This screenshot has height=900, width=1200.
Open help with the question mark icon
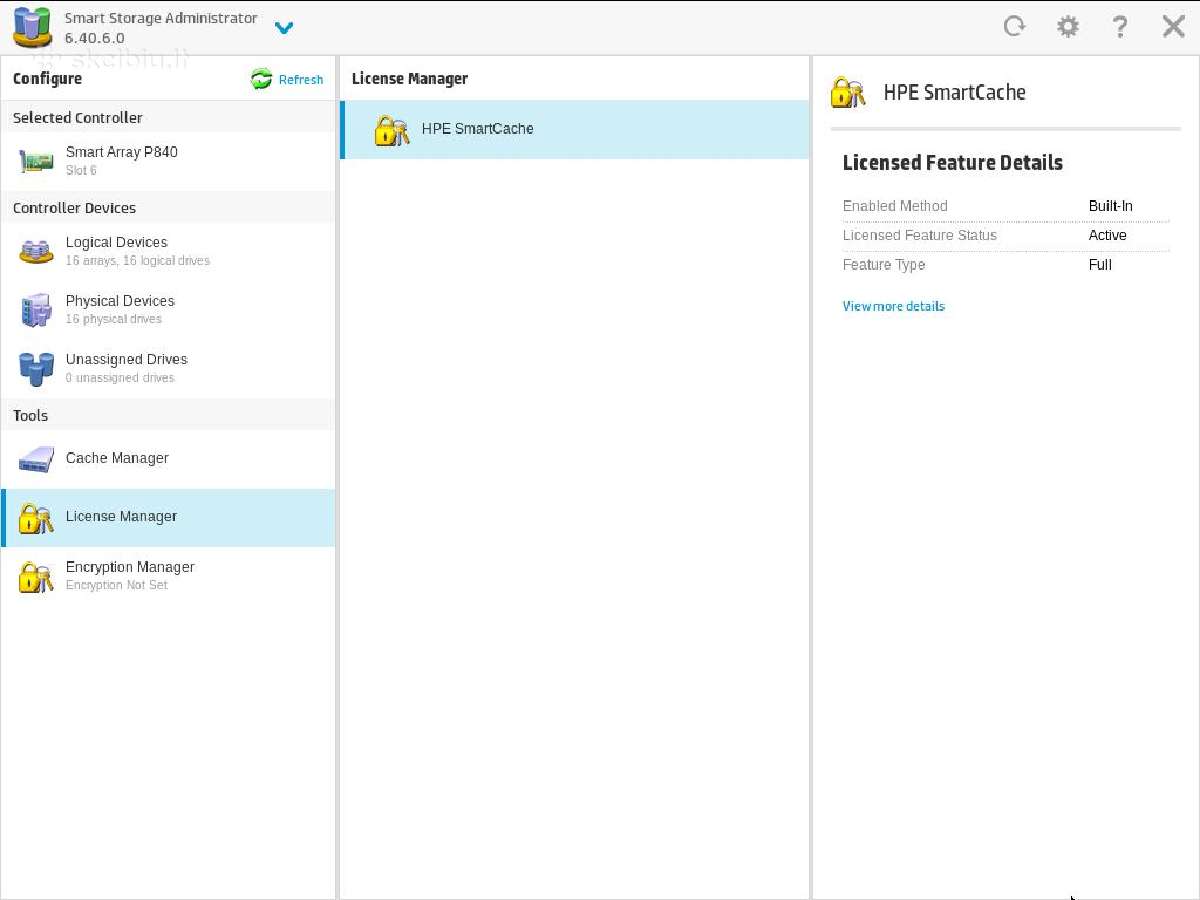click(x=1121, y=26)
